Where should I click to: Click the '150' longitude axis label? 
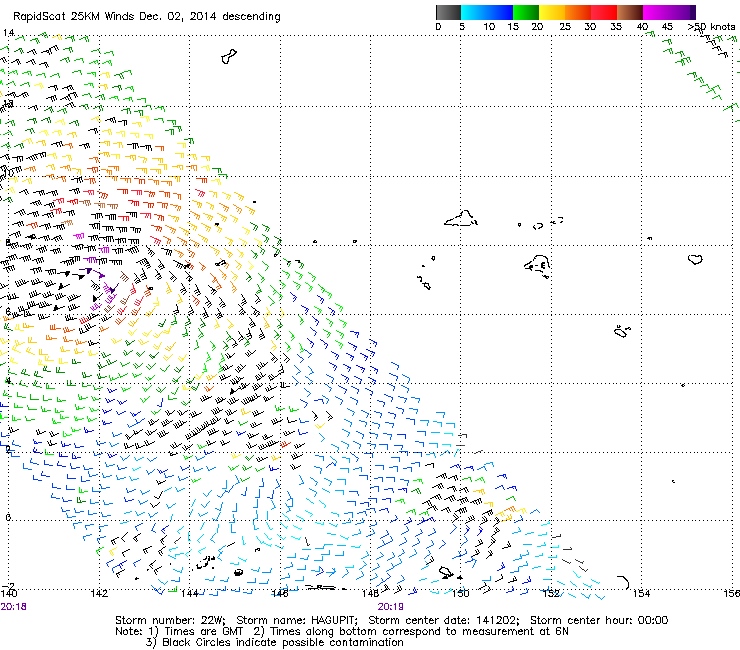click(x=461, y=593)
